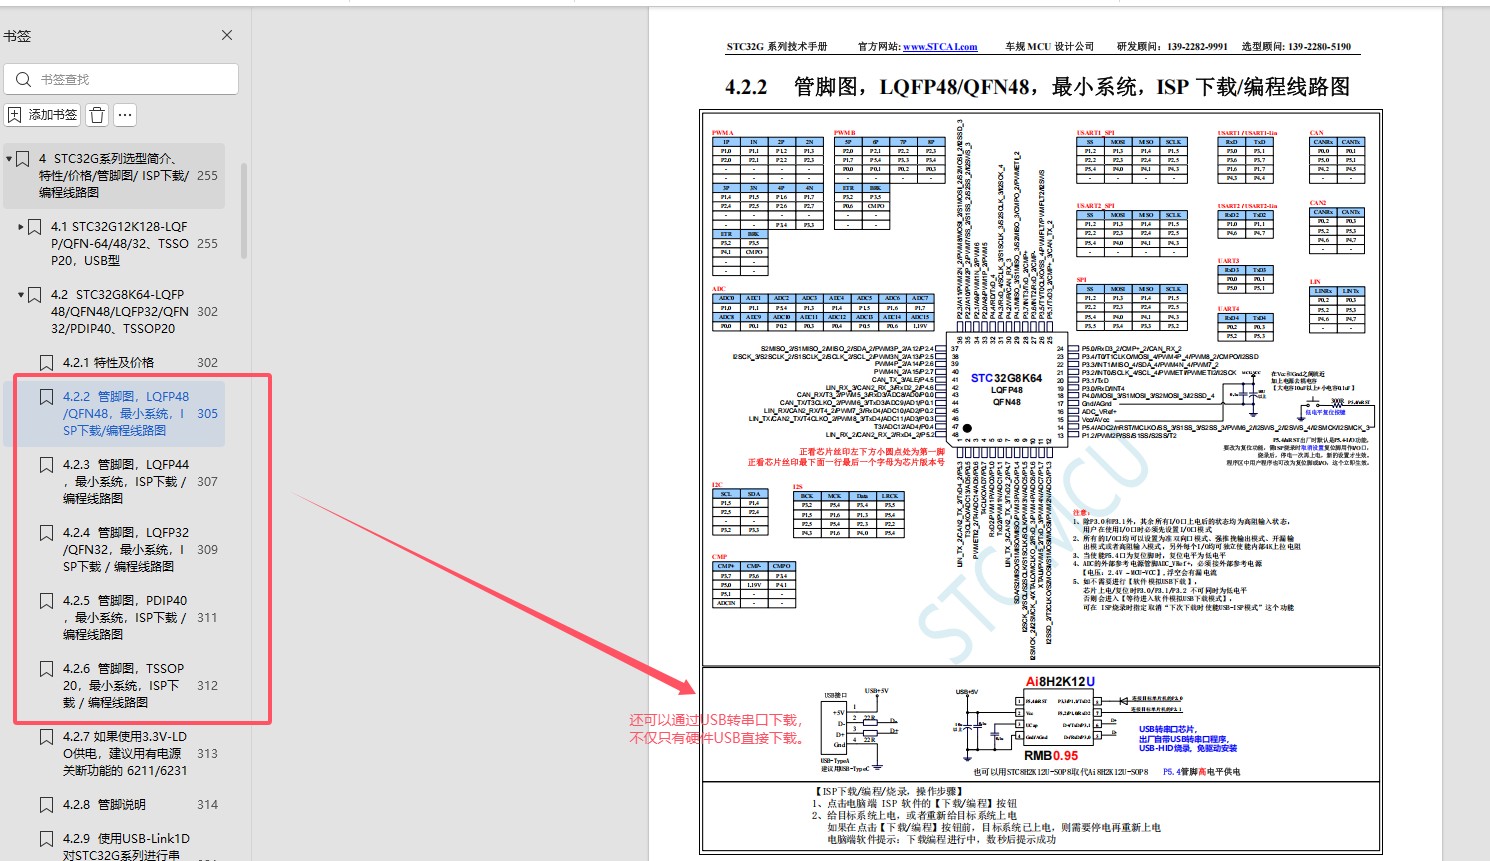Close the bookmarks panel
Viewport: 1490px width, 861px height.
click(227, 35)
